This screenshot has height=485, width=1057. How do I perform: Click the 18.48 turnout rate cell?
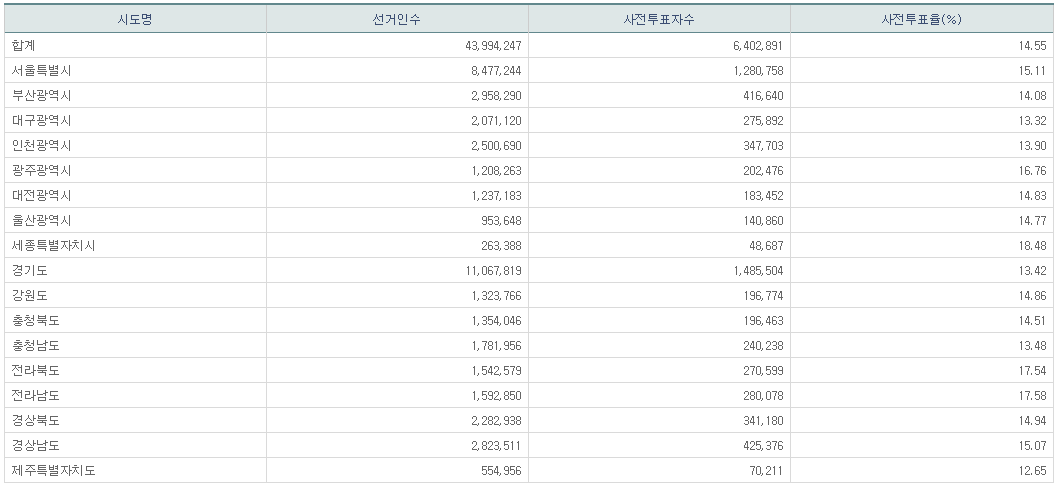(x=1031, y=245)
